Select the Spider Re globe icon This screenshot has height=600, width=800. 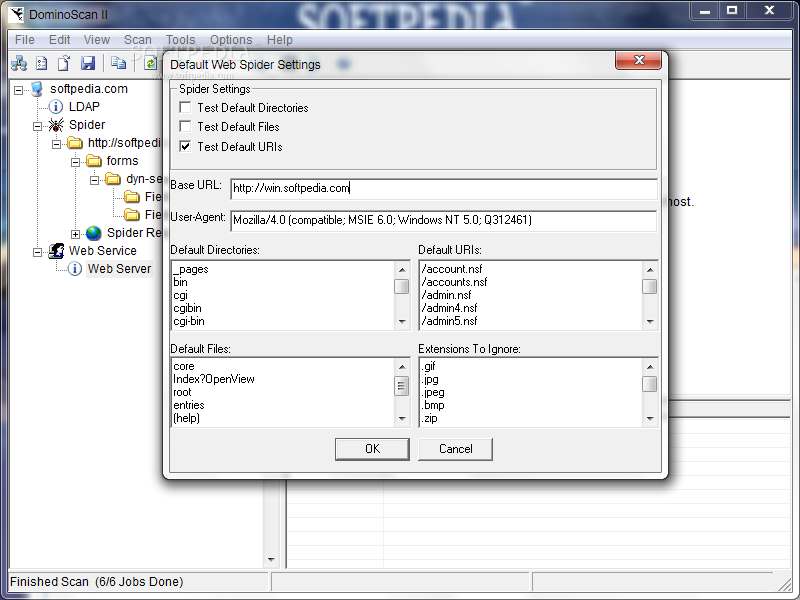click(x=93, y=233)
